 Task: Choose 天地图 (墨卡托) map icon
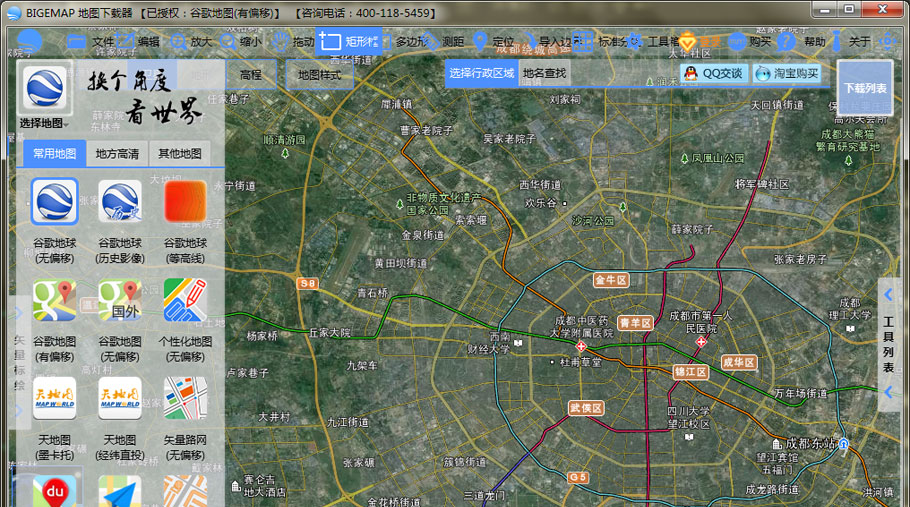55,399
